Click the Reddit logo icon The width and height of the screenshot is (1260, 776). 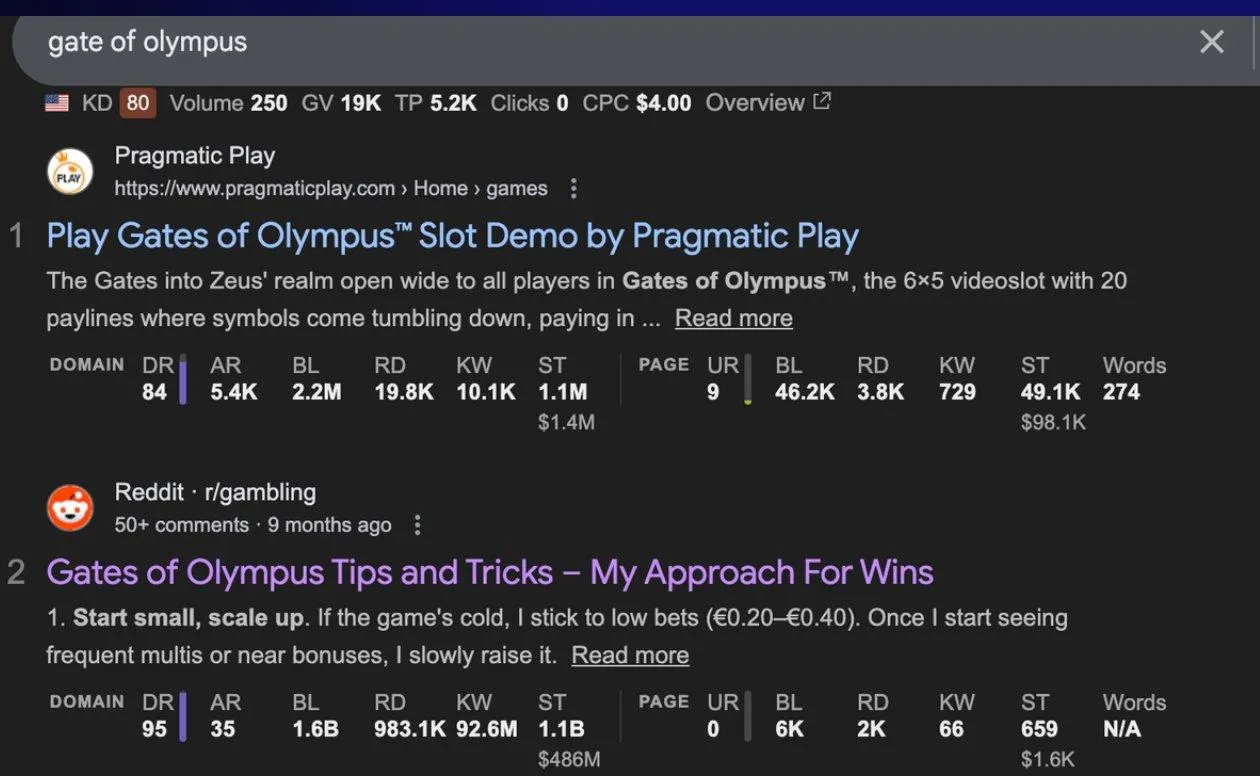70,508
